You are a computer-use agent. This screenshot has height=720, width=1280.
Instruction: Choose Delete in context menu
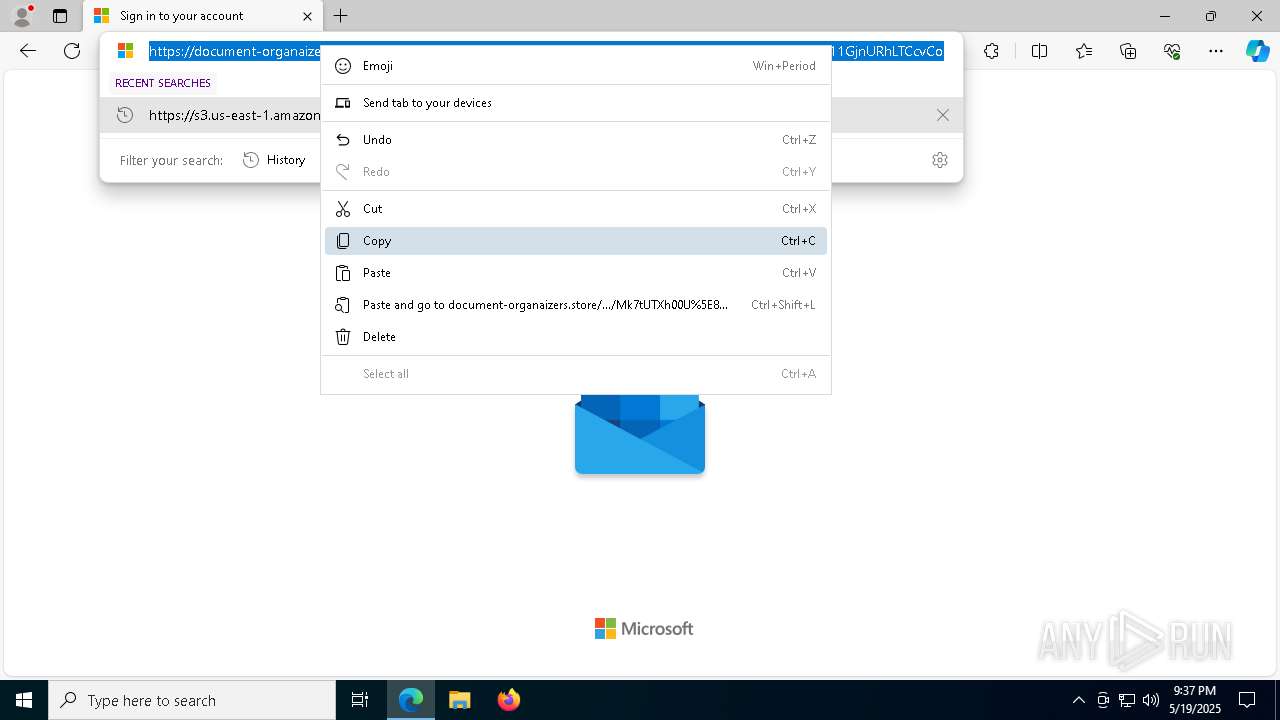point(576,337)
